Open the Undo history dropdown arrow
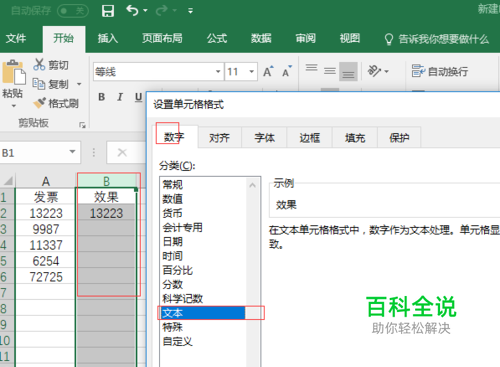500x367 pixels. pyautogui.click(x=145, y=11)
